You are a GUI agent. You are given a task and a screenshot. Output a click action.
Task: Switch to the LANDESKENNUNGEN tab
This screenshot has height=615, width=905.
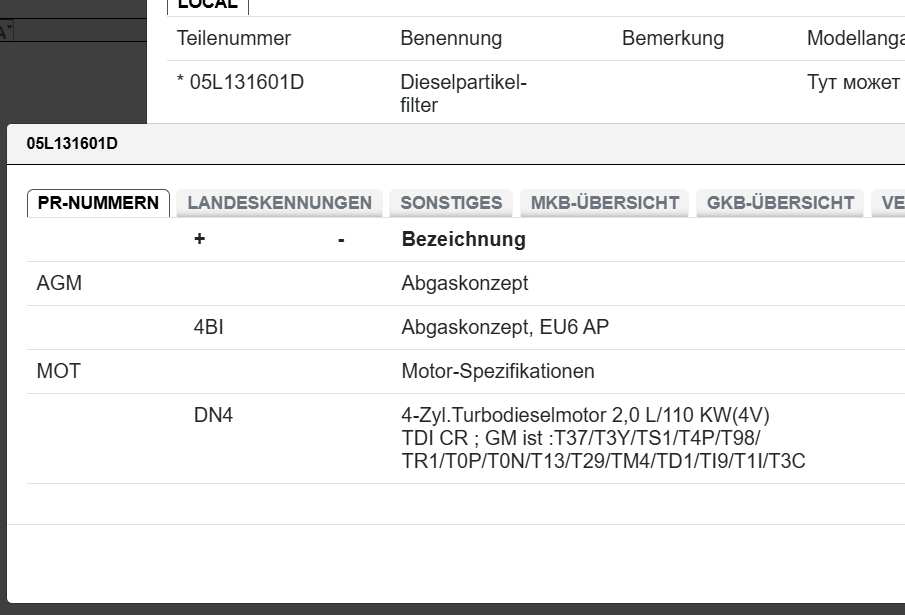tap(280, 203)
